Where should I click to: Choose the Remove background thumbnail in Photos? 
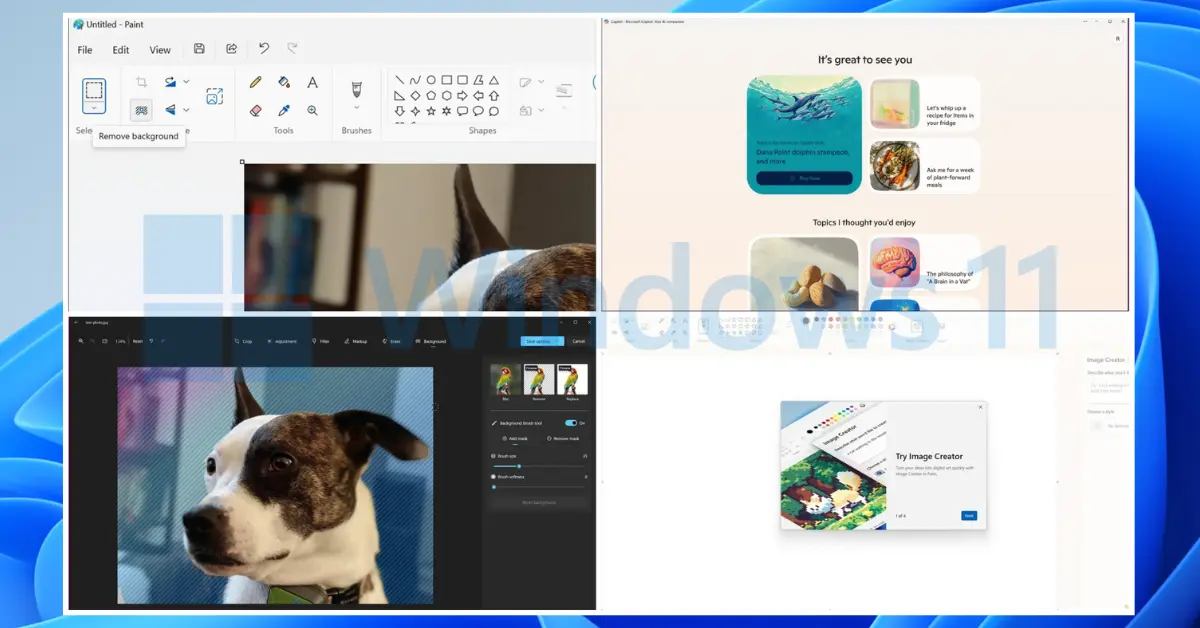539,380
